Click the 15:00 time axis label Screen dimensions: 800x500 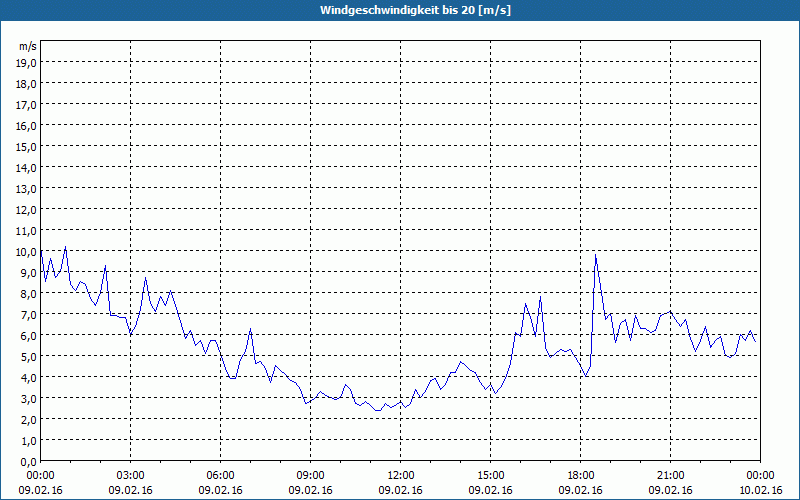(490, 476)
